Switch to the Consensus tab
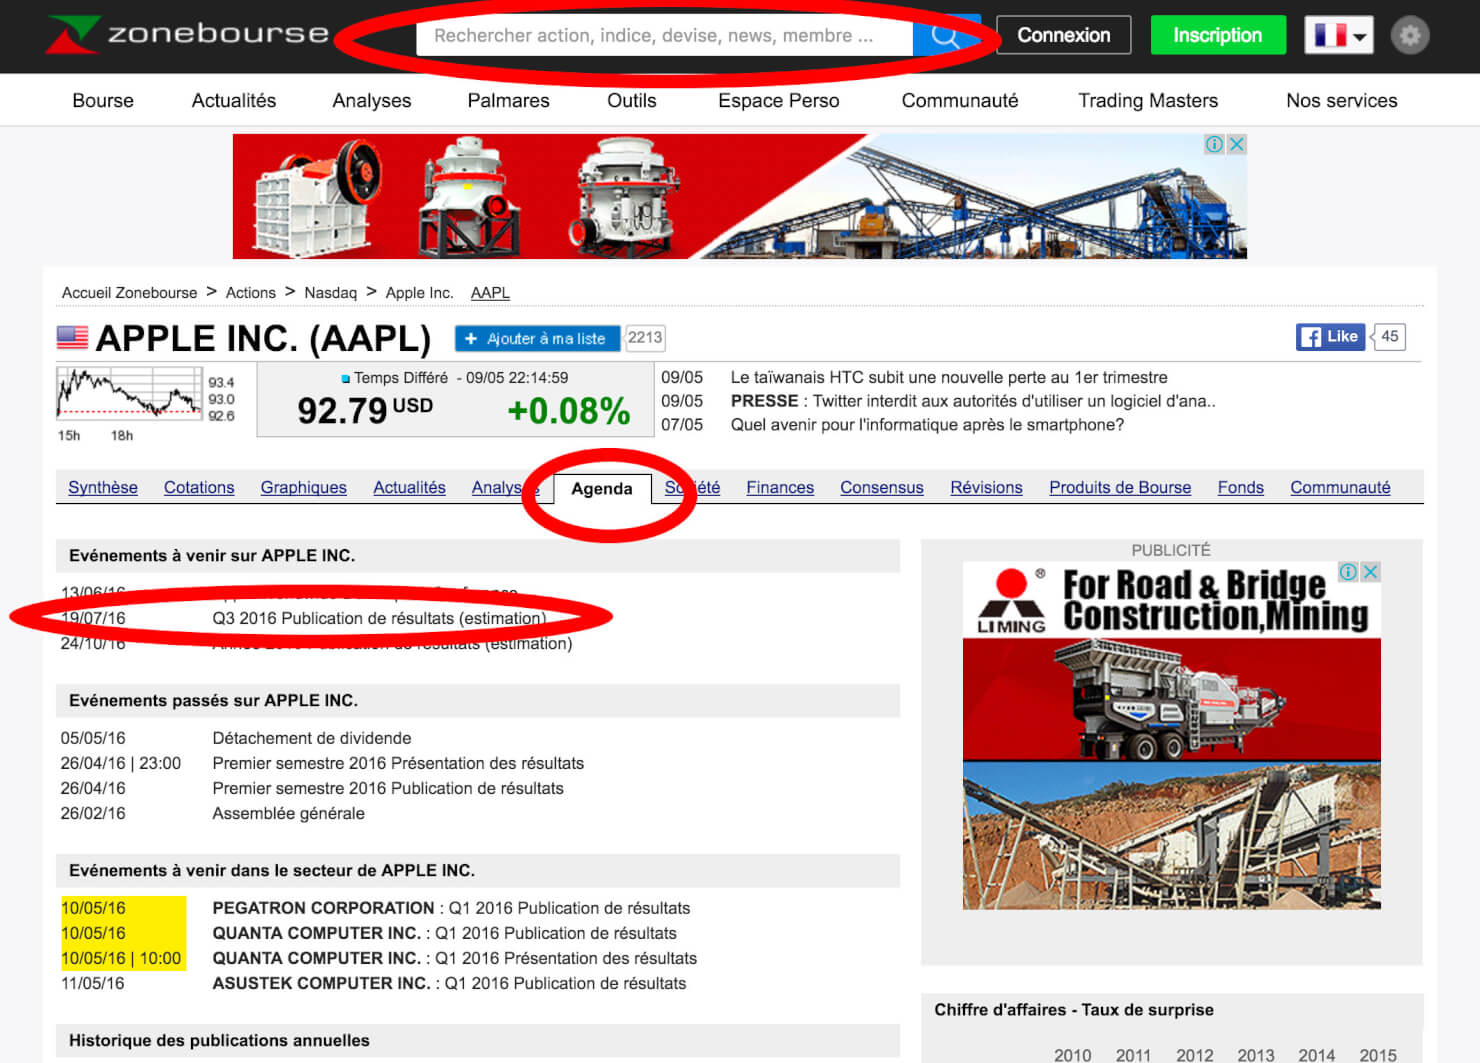This screenshot has height=1063, width=1480. coord(882,487)
